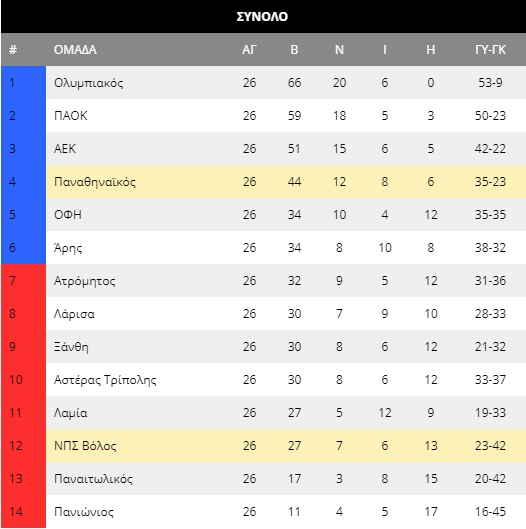Screen dimensions: 526x529
Task: Click the ΣΥΝΟΛΟ header tab
Action: click(262, 17)
